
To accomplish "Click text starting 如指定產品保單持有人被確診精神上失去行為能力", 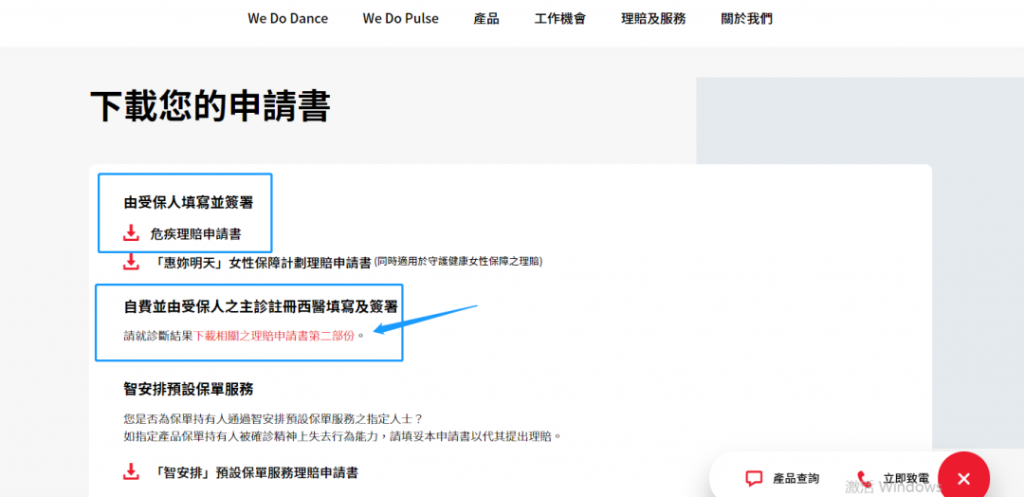I will click(343, 436).
